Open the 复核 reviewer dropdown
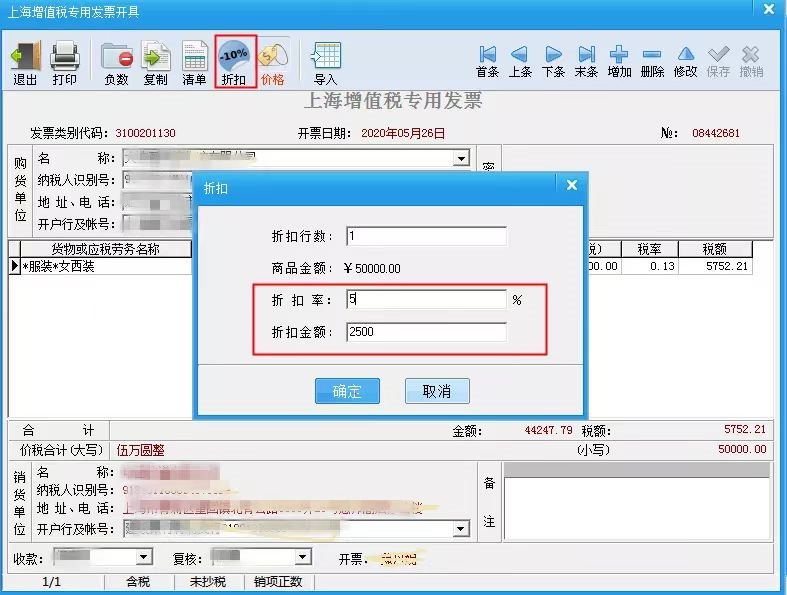787x595 pixels. 303,557
